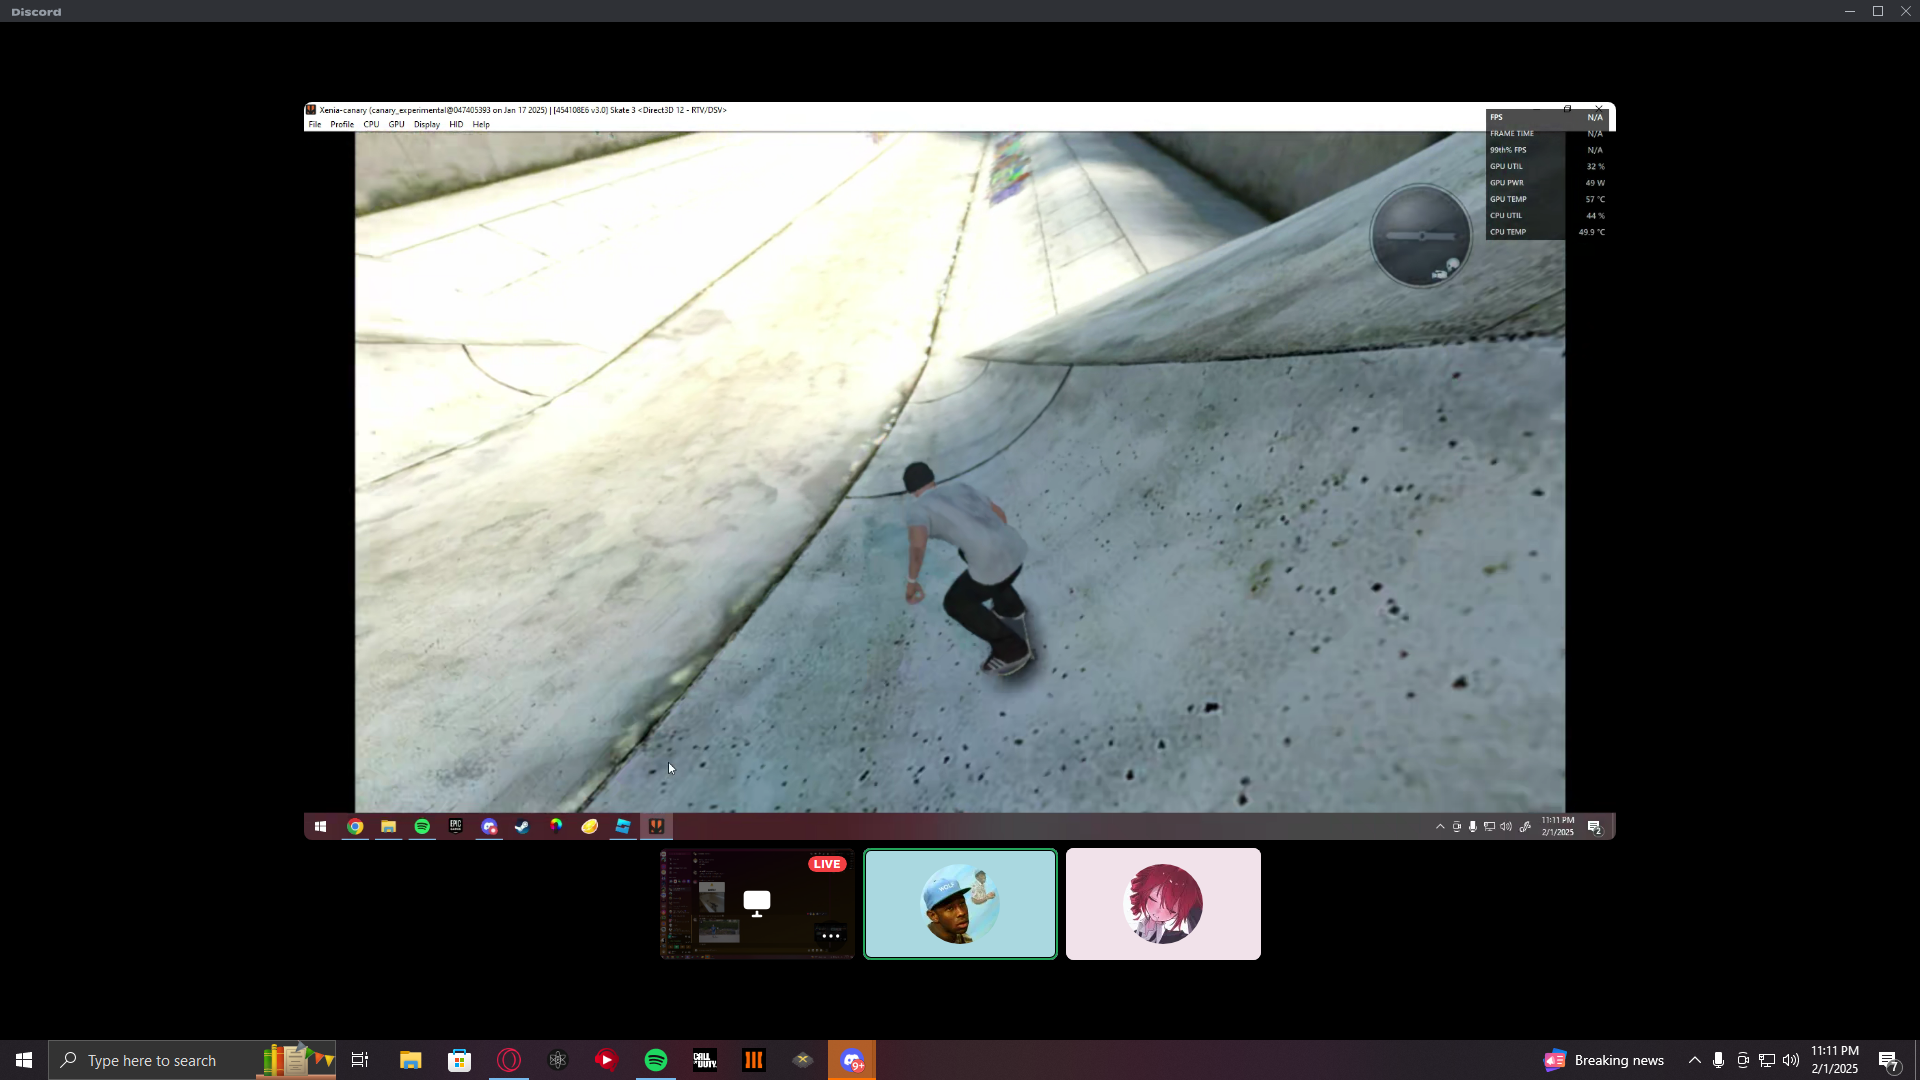Toggle system volume speaker icon
Viewport: 1920px width, 1080px height.
point(1790,1060)
